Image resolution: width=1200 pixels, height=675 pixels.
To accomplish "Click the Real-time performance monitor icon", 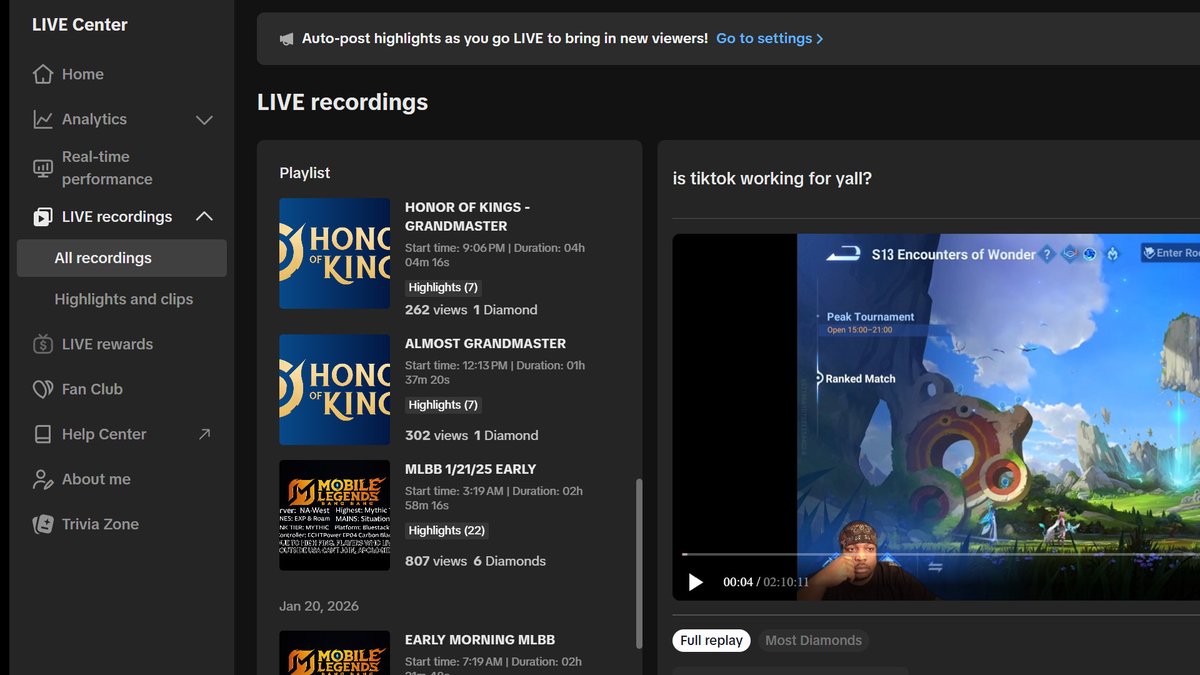I will 42,168.
